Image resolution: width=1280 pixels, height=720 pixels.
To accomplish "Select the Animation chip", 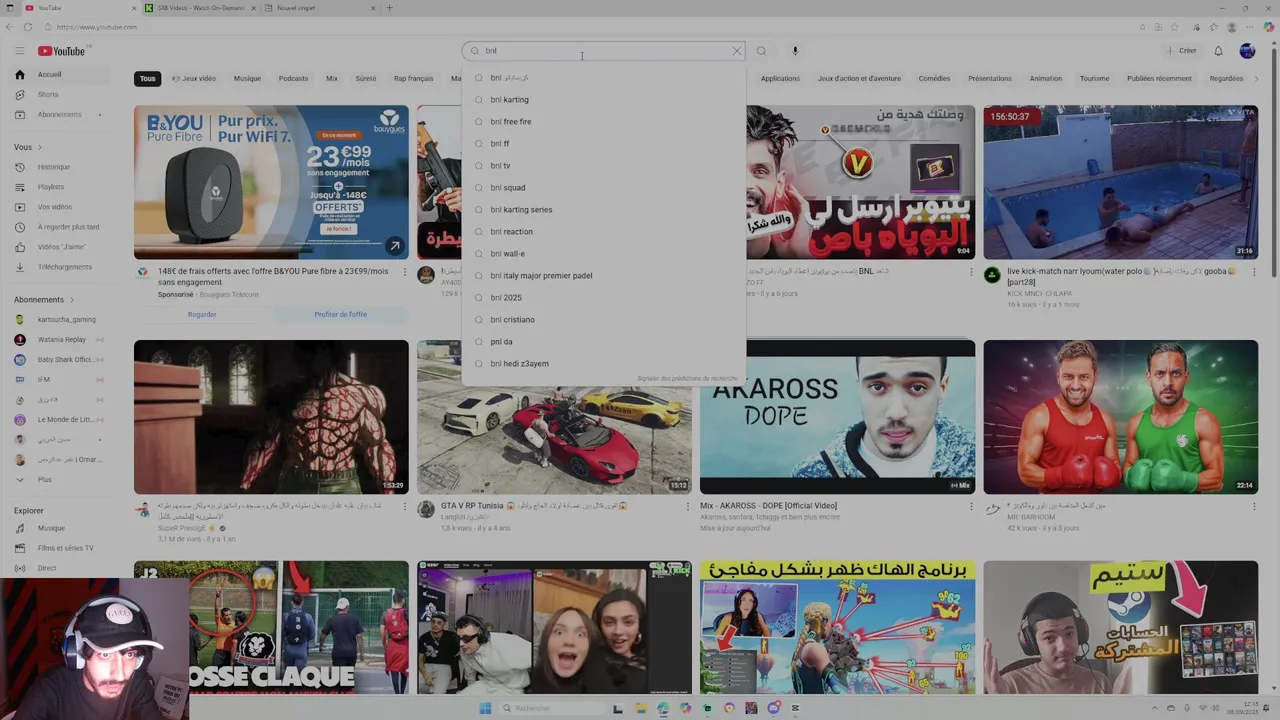I will coord(1046,79).
